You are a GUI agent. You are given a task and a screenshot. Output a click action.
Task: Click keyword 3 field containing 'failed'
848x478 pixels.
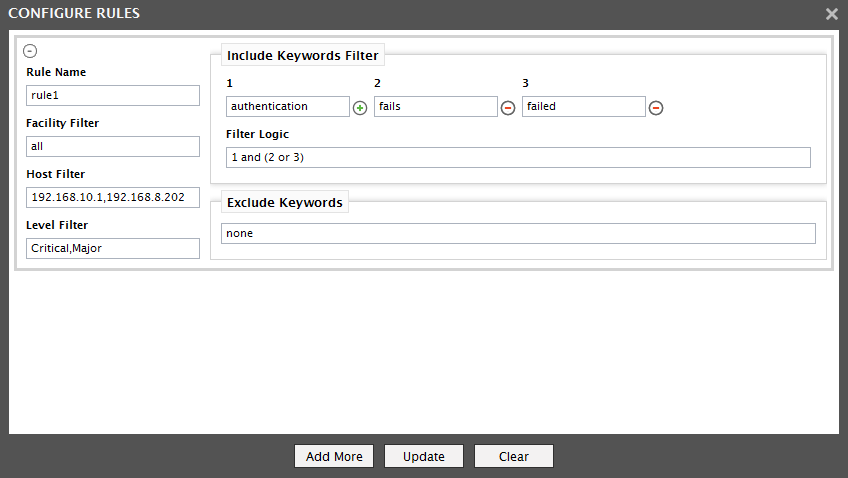584,107
